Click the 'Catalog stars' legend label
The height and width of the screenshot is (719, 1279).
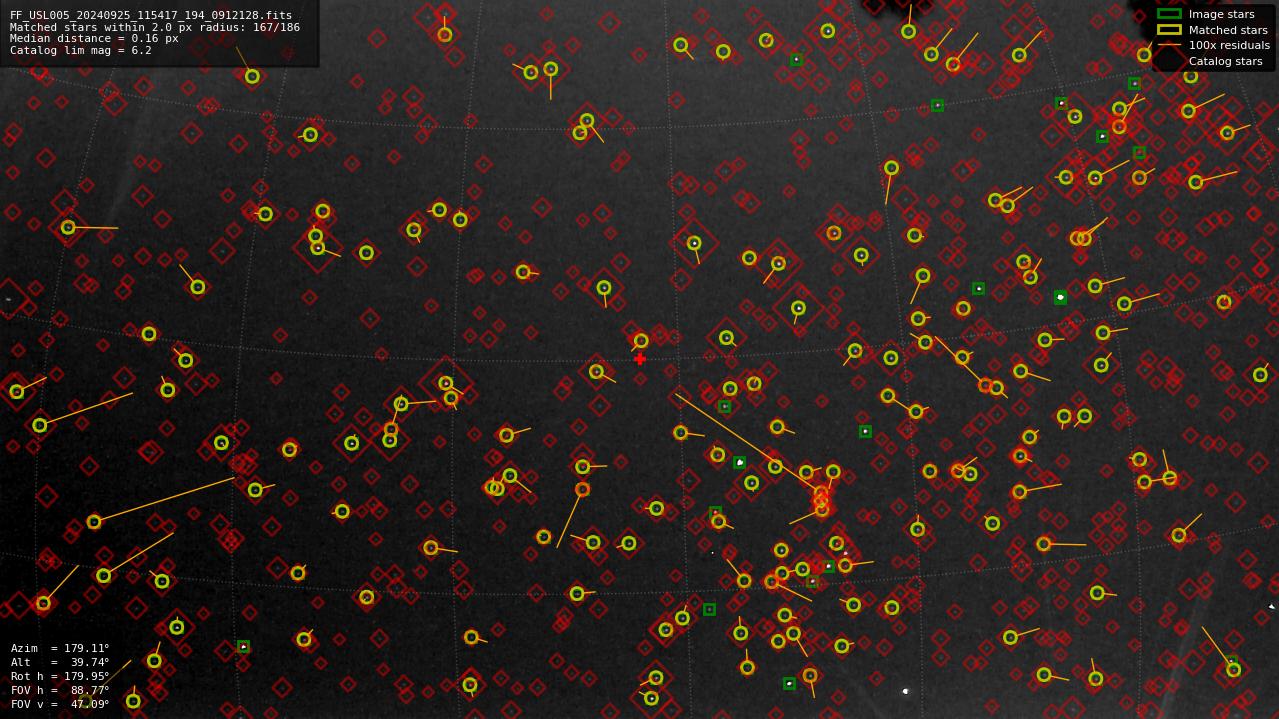coord(1225,61)
